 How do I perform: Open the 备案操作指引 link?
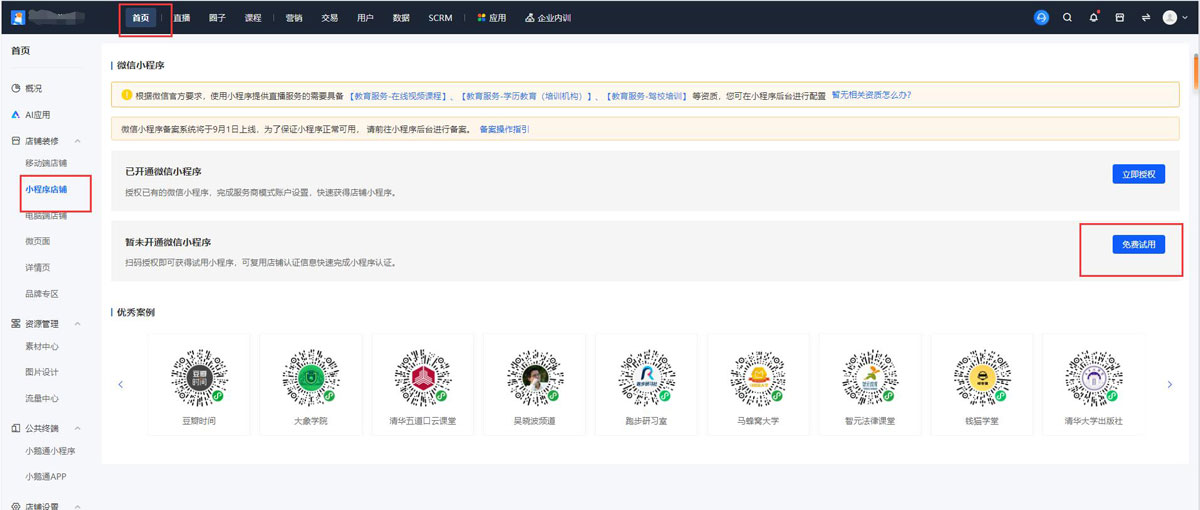(504, 129)
